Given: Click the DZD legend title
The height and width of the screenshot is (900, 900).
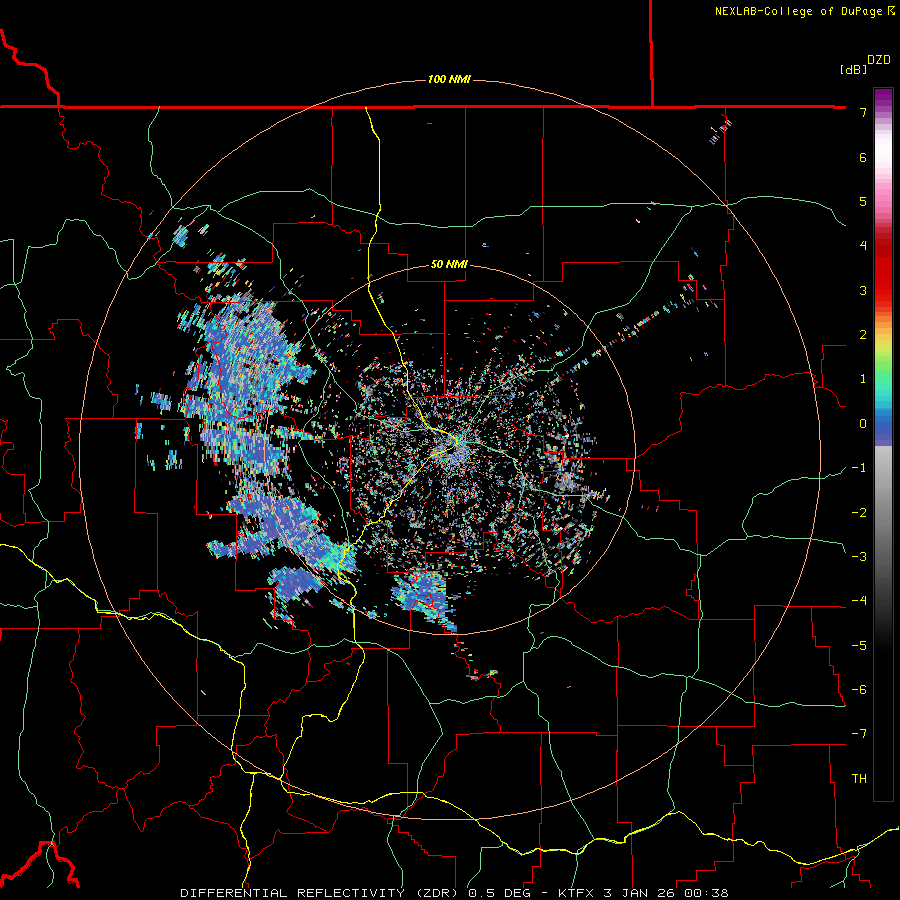Looking at the screenshot, I should coord(879,60).
